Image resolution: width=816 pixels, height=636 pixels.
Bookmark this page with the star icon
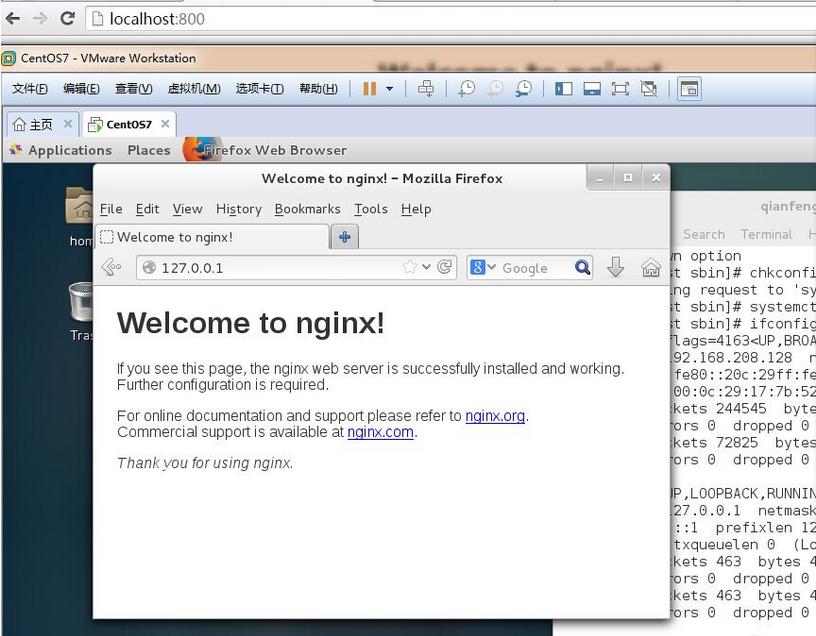click(x=410, y=268)
